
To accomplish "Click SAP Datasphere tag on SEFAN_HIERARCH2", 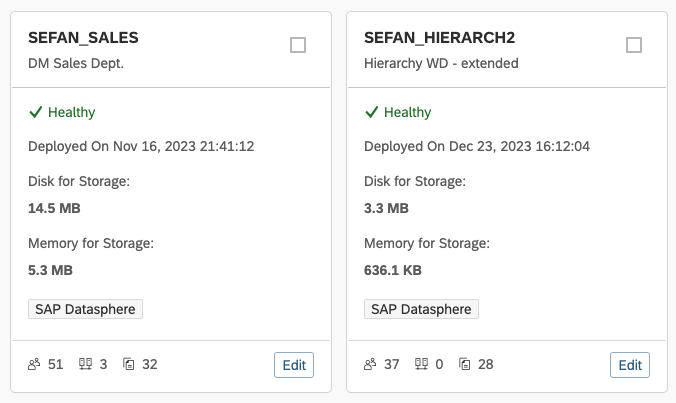I will (421, 309).
